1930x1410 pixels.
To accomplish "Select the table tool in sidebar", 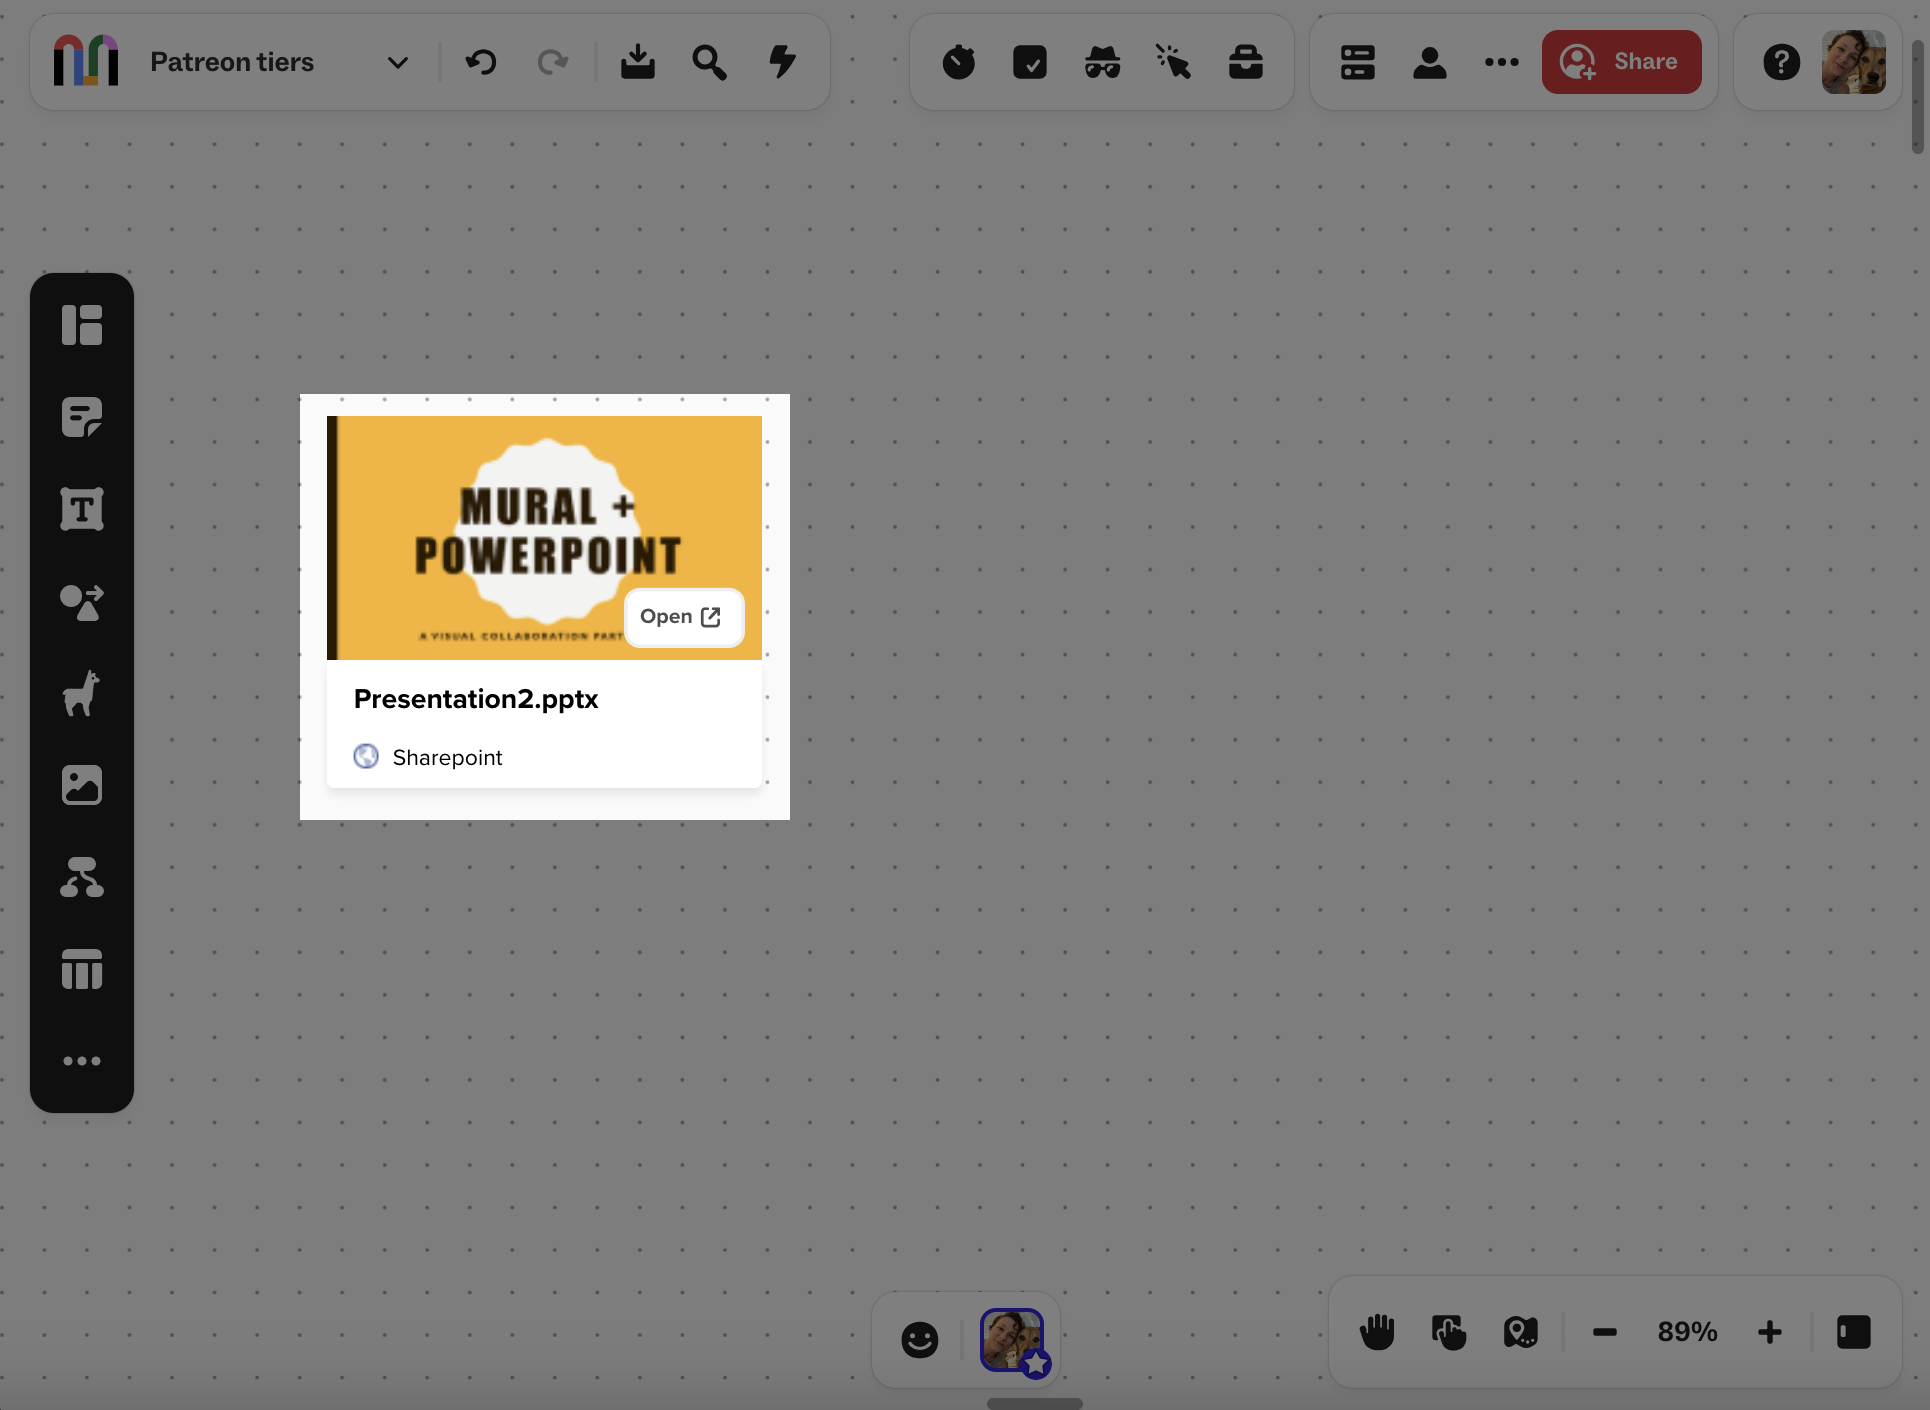I will (x=82, y=969).
